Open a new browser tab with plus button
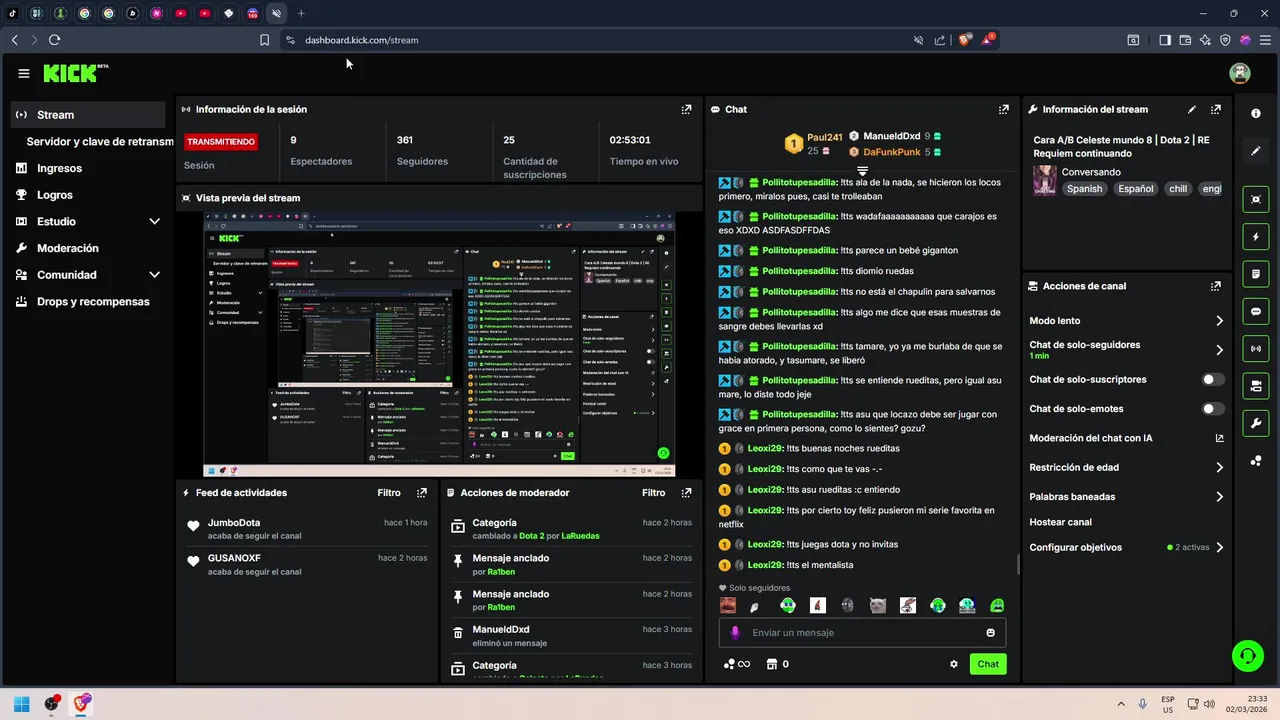The image size is (1280, 720). [301, 13]
